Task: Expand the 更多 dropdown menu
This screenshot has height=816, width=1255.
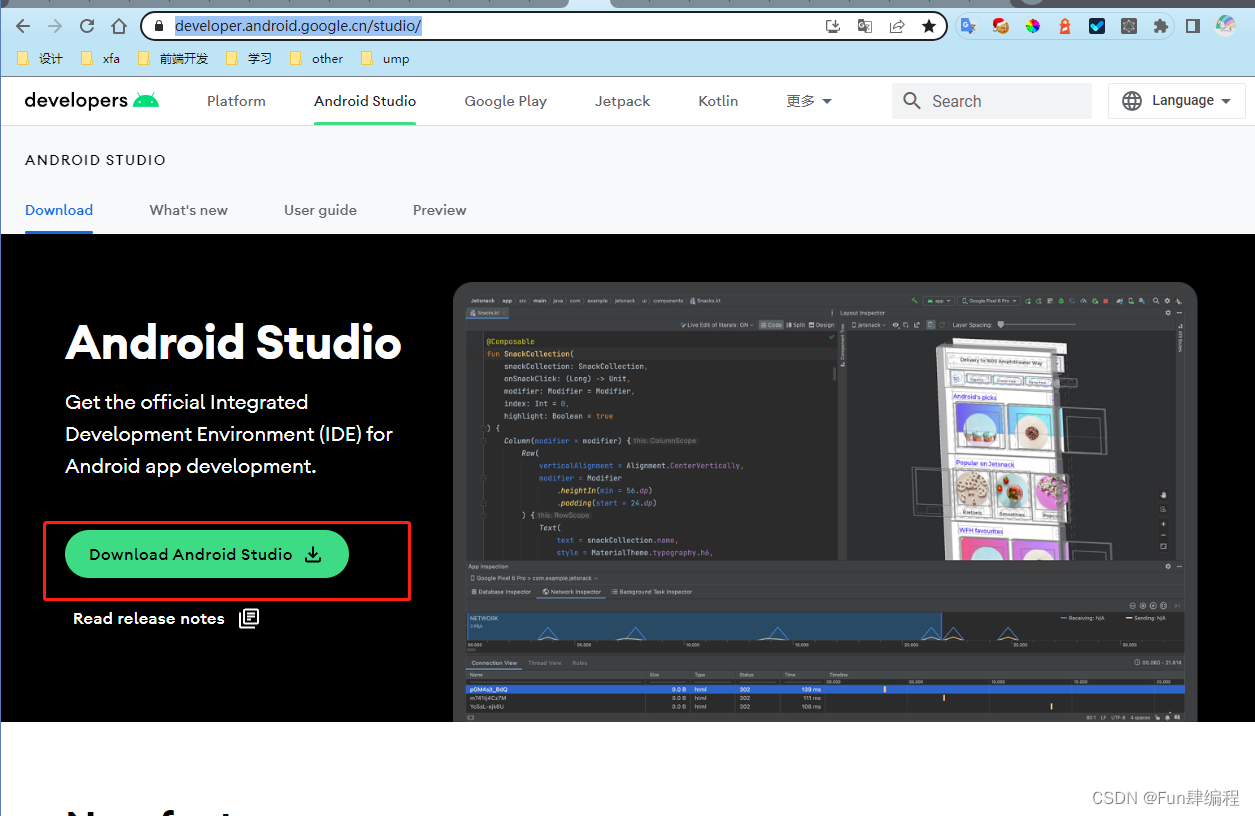Action: coord(809,101)
